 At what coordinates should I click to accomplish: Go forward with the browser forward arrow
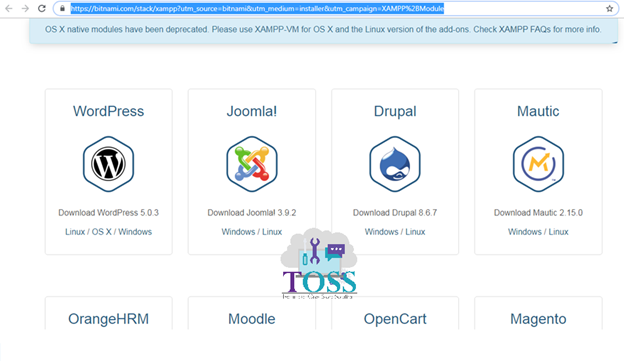(x=25, y=8)
